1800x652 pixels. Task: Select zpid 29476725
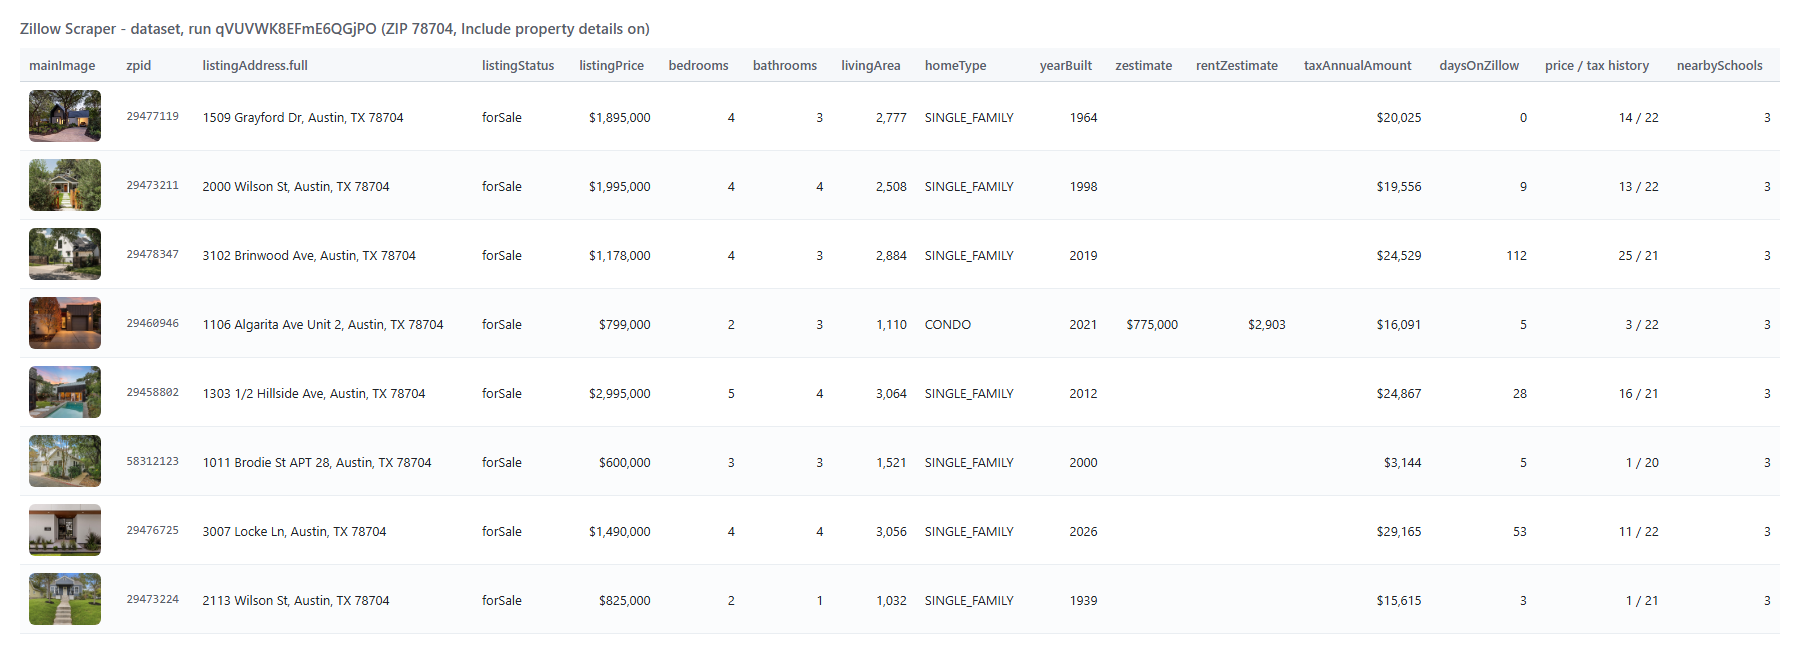(x=152, y=530)
